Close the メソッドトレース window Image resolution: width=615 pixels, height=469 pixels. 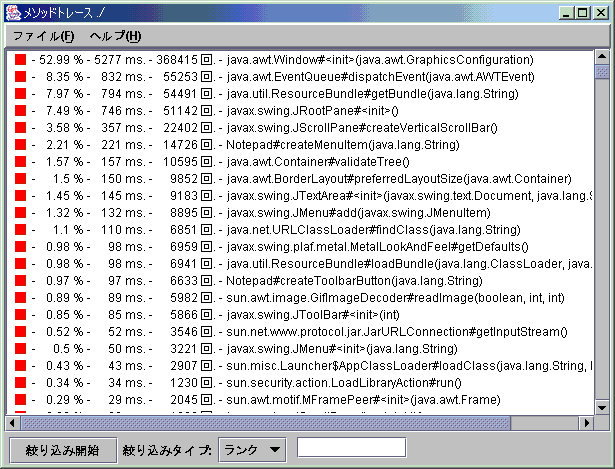pos(601,13)
